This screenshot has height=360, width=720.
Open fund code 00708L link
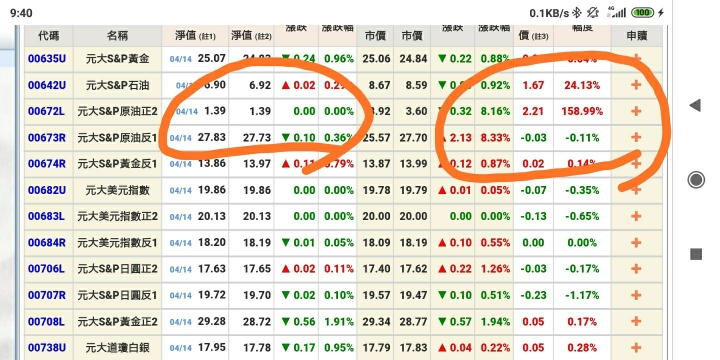[46, 321]
